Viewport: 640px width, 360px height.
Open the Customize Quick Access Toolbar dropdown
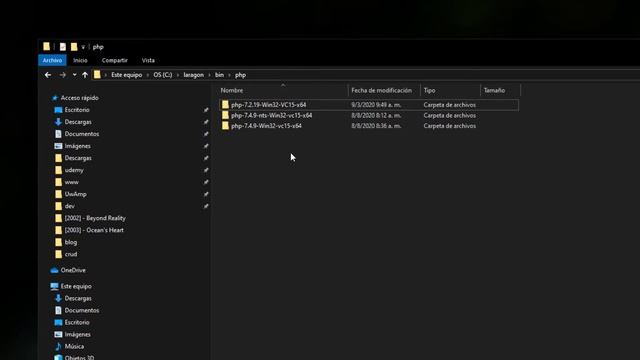tap(83, 47)
